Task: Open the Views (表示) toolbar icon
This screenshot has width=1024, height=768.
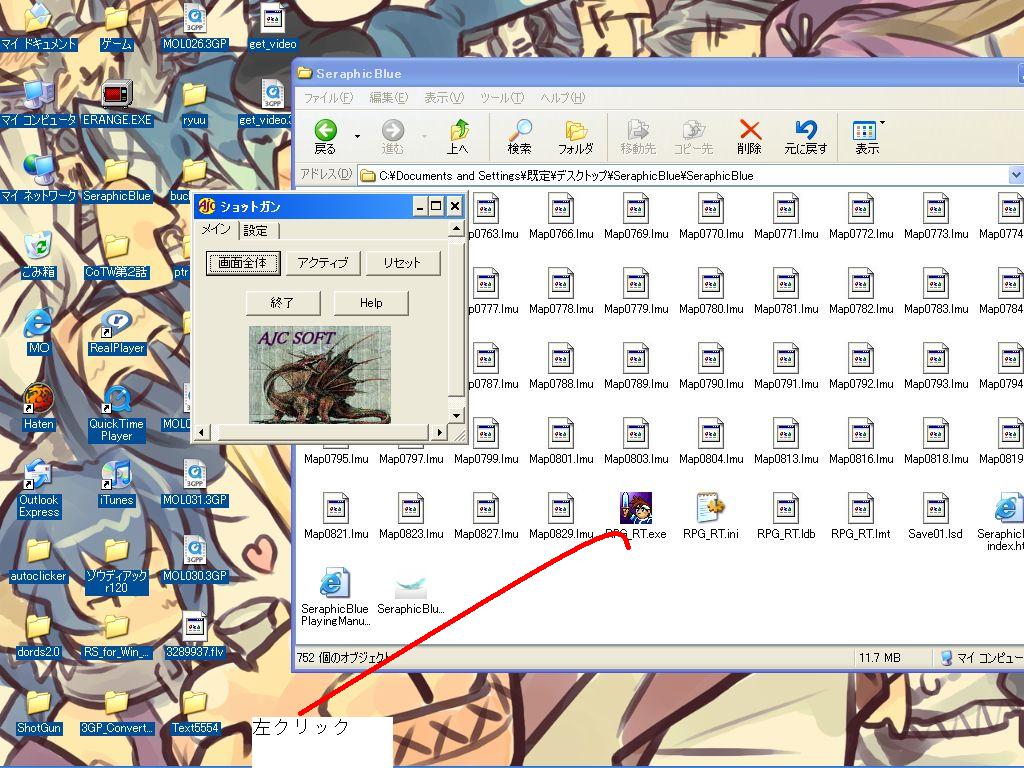Action: (x=865, y=130)
